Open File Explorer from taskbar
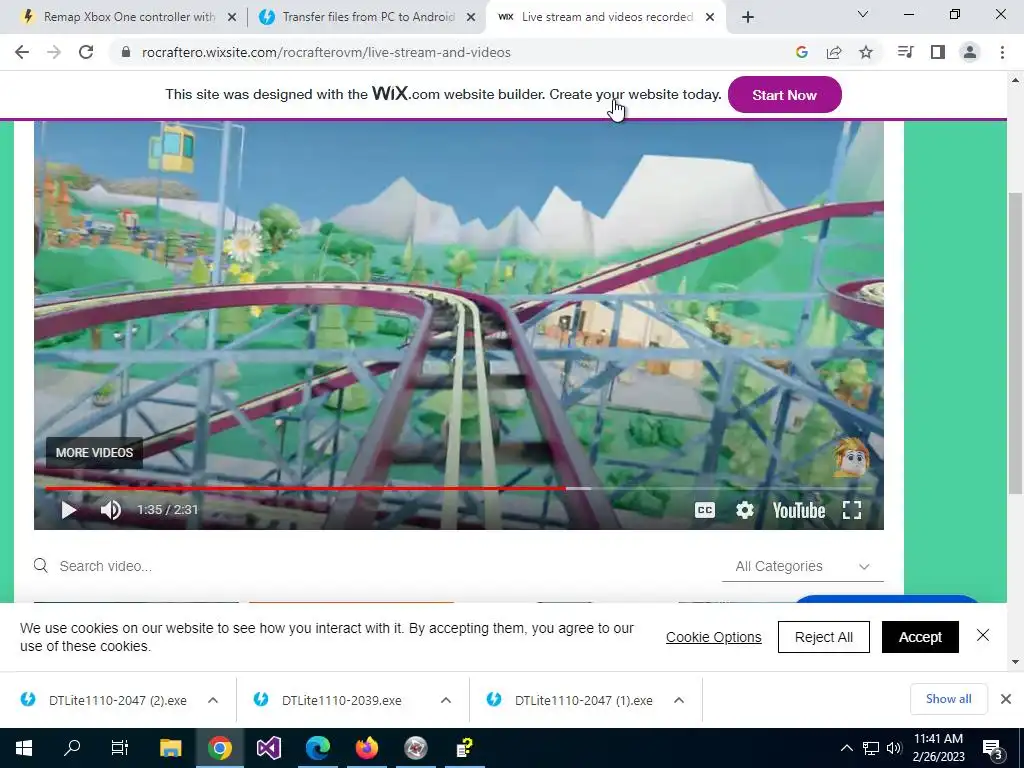1024x768 pixels. 170,748
